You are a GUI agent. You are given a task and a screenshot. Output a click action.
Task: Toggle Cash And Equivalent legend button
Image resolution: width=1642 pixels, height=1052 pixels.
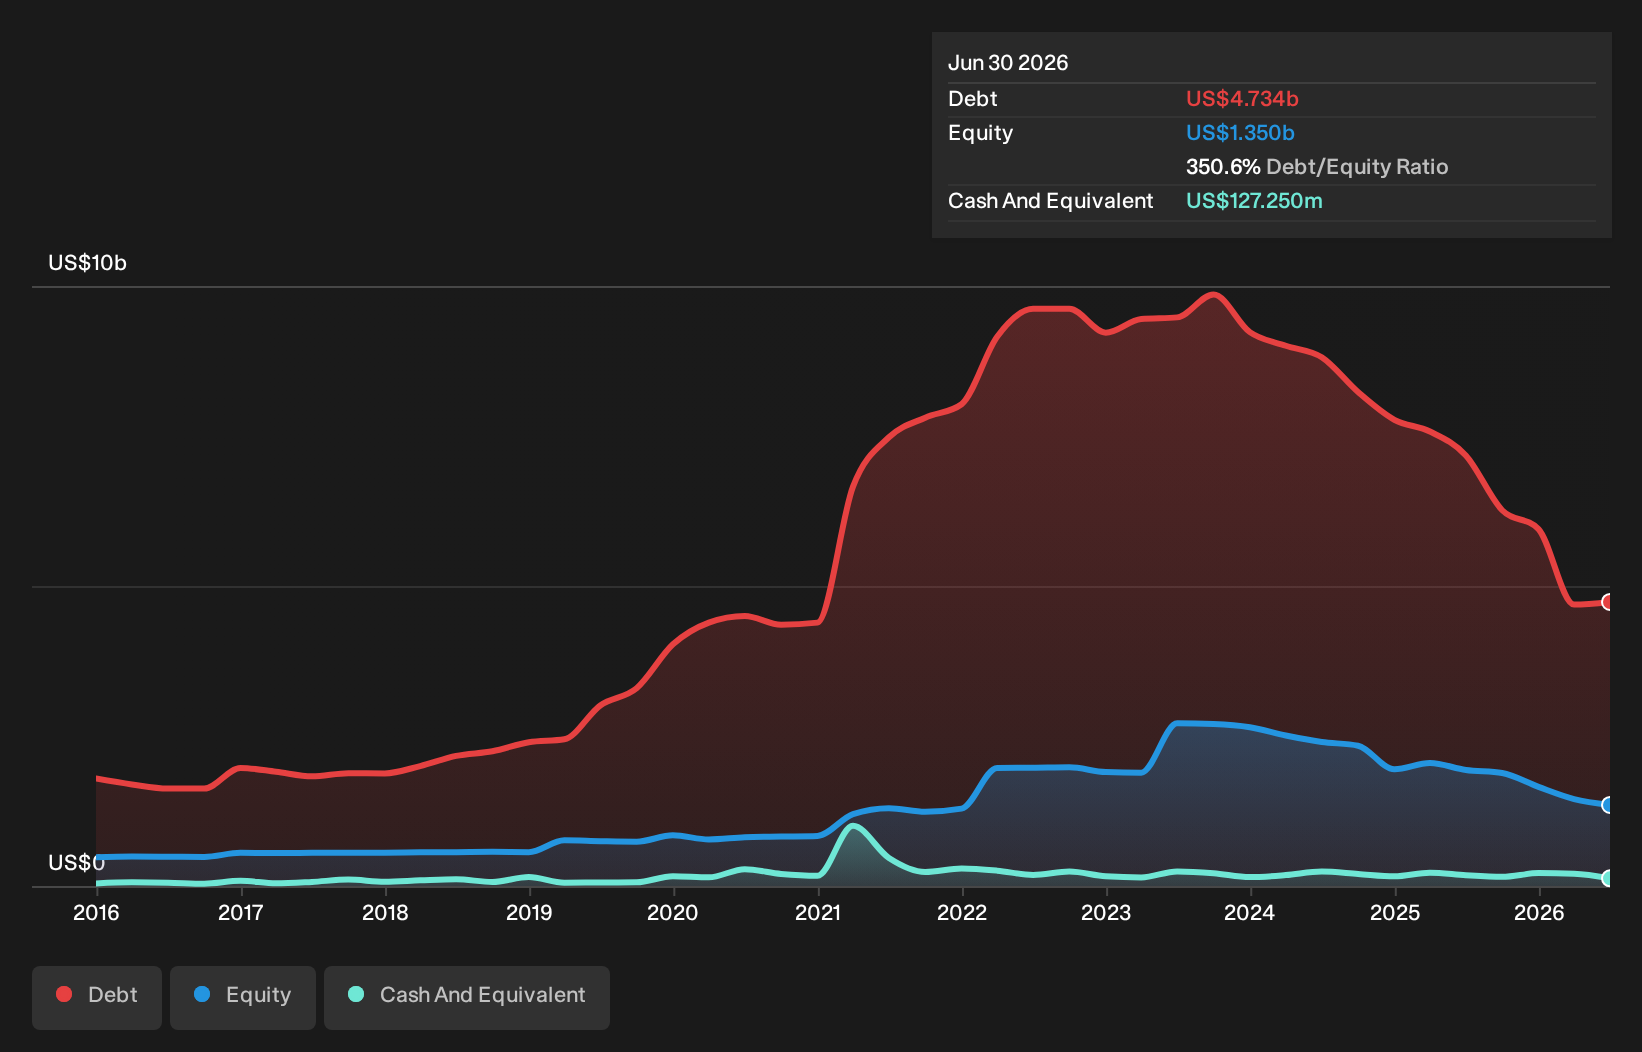(x=467, y=997)
